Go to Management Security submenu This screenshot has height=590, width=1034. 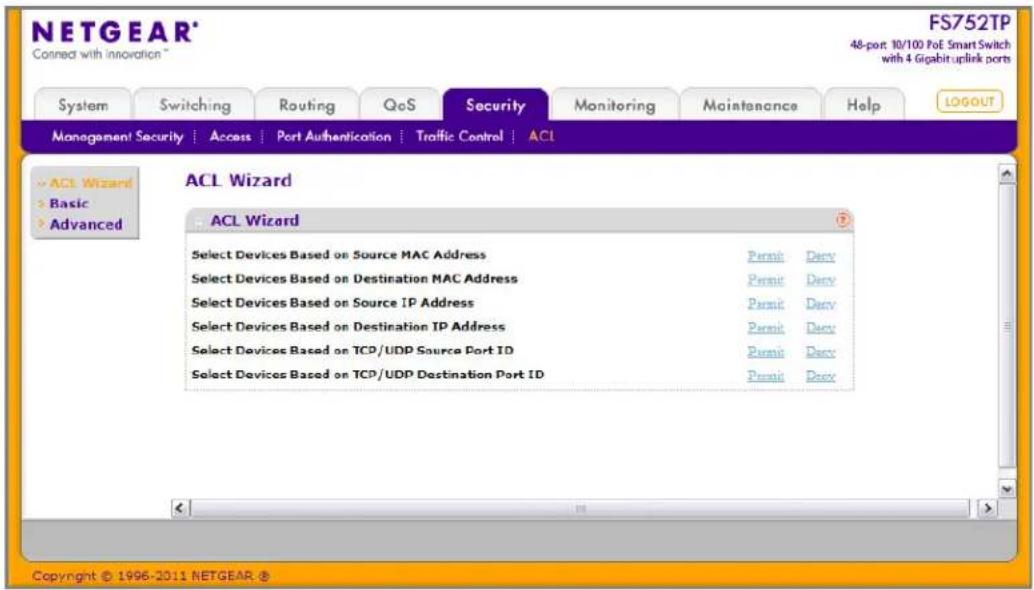[117, 136]
